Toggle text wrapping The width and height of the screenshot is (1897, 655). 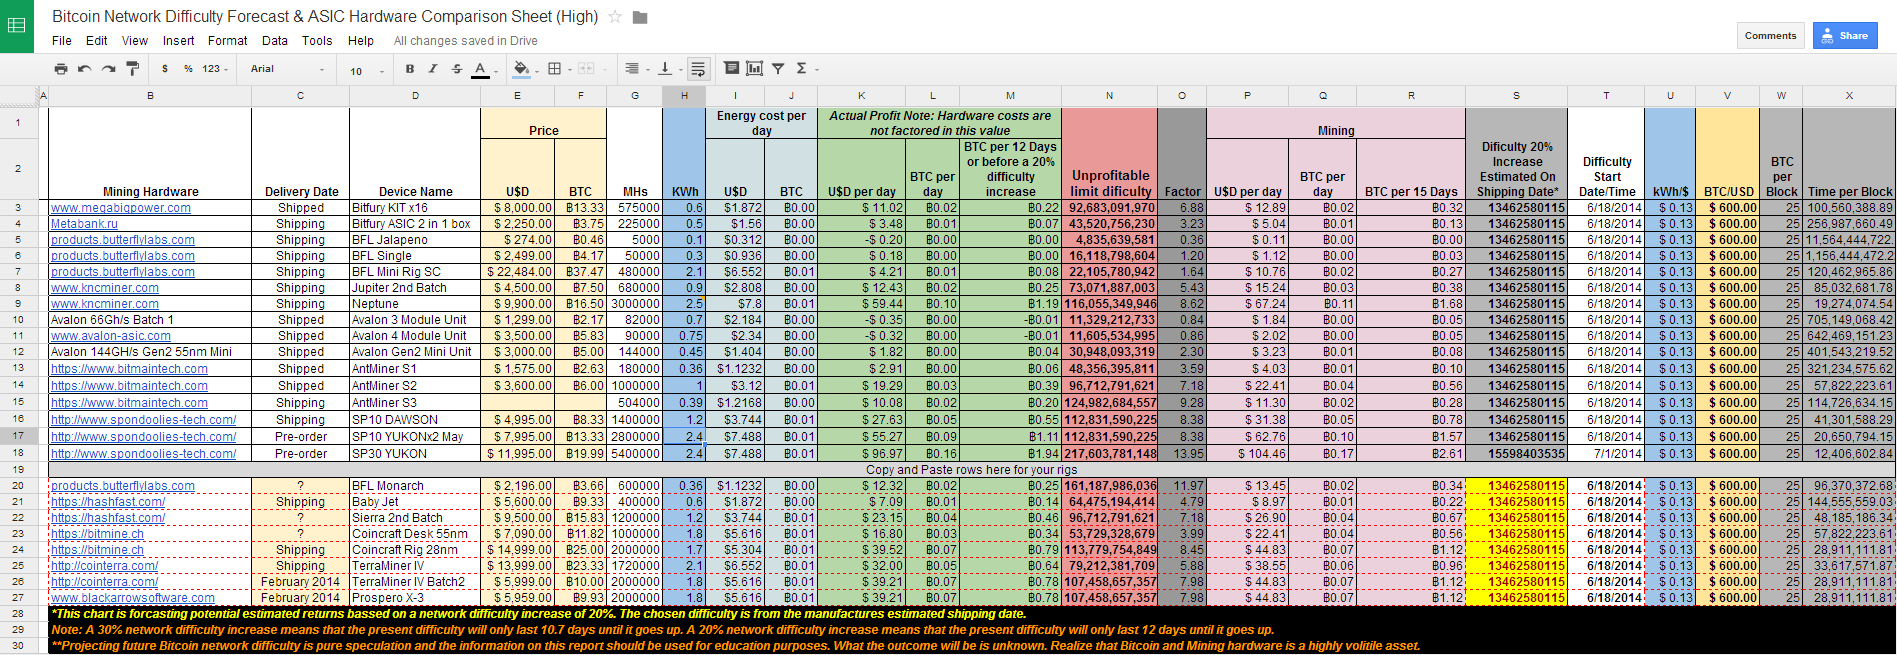(698, 69)
